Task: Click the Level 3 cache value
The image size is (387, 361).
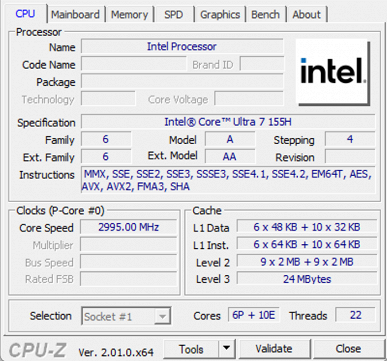Action: point(307,279)
